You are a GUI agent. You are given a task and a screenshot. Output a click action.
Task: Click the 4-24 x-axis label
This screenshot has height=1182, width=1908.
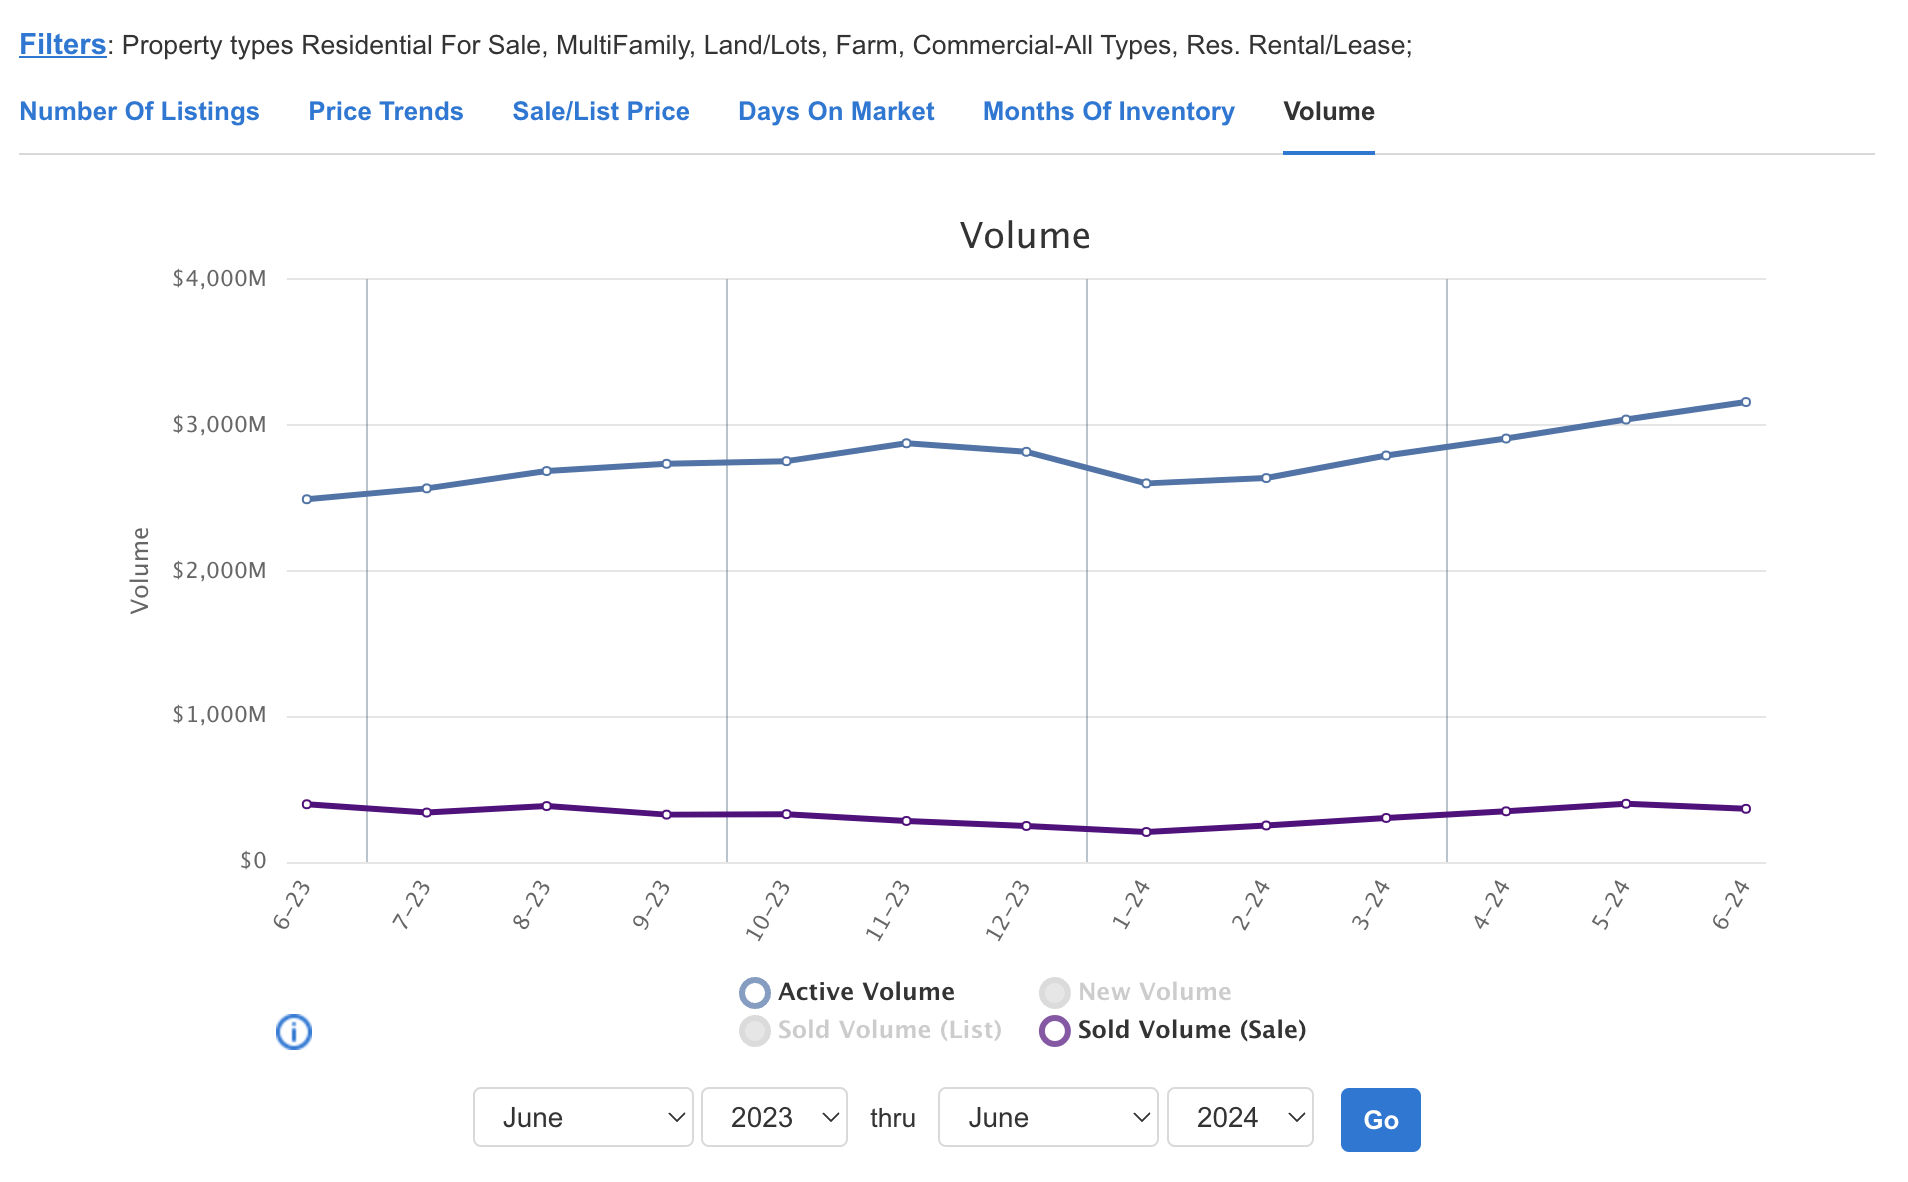pos(1491,905)
